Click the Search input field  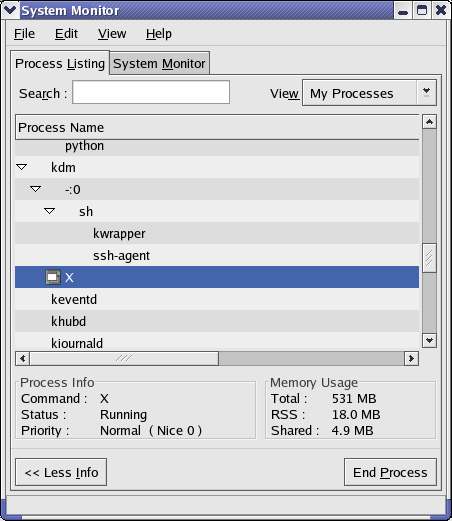click(x=151, y=92)
